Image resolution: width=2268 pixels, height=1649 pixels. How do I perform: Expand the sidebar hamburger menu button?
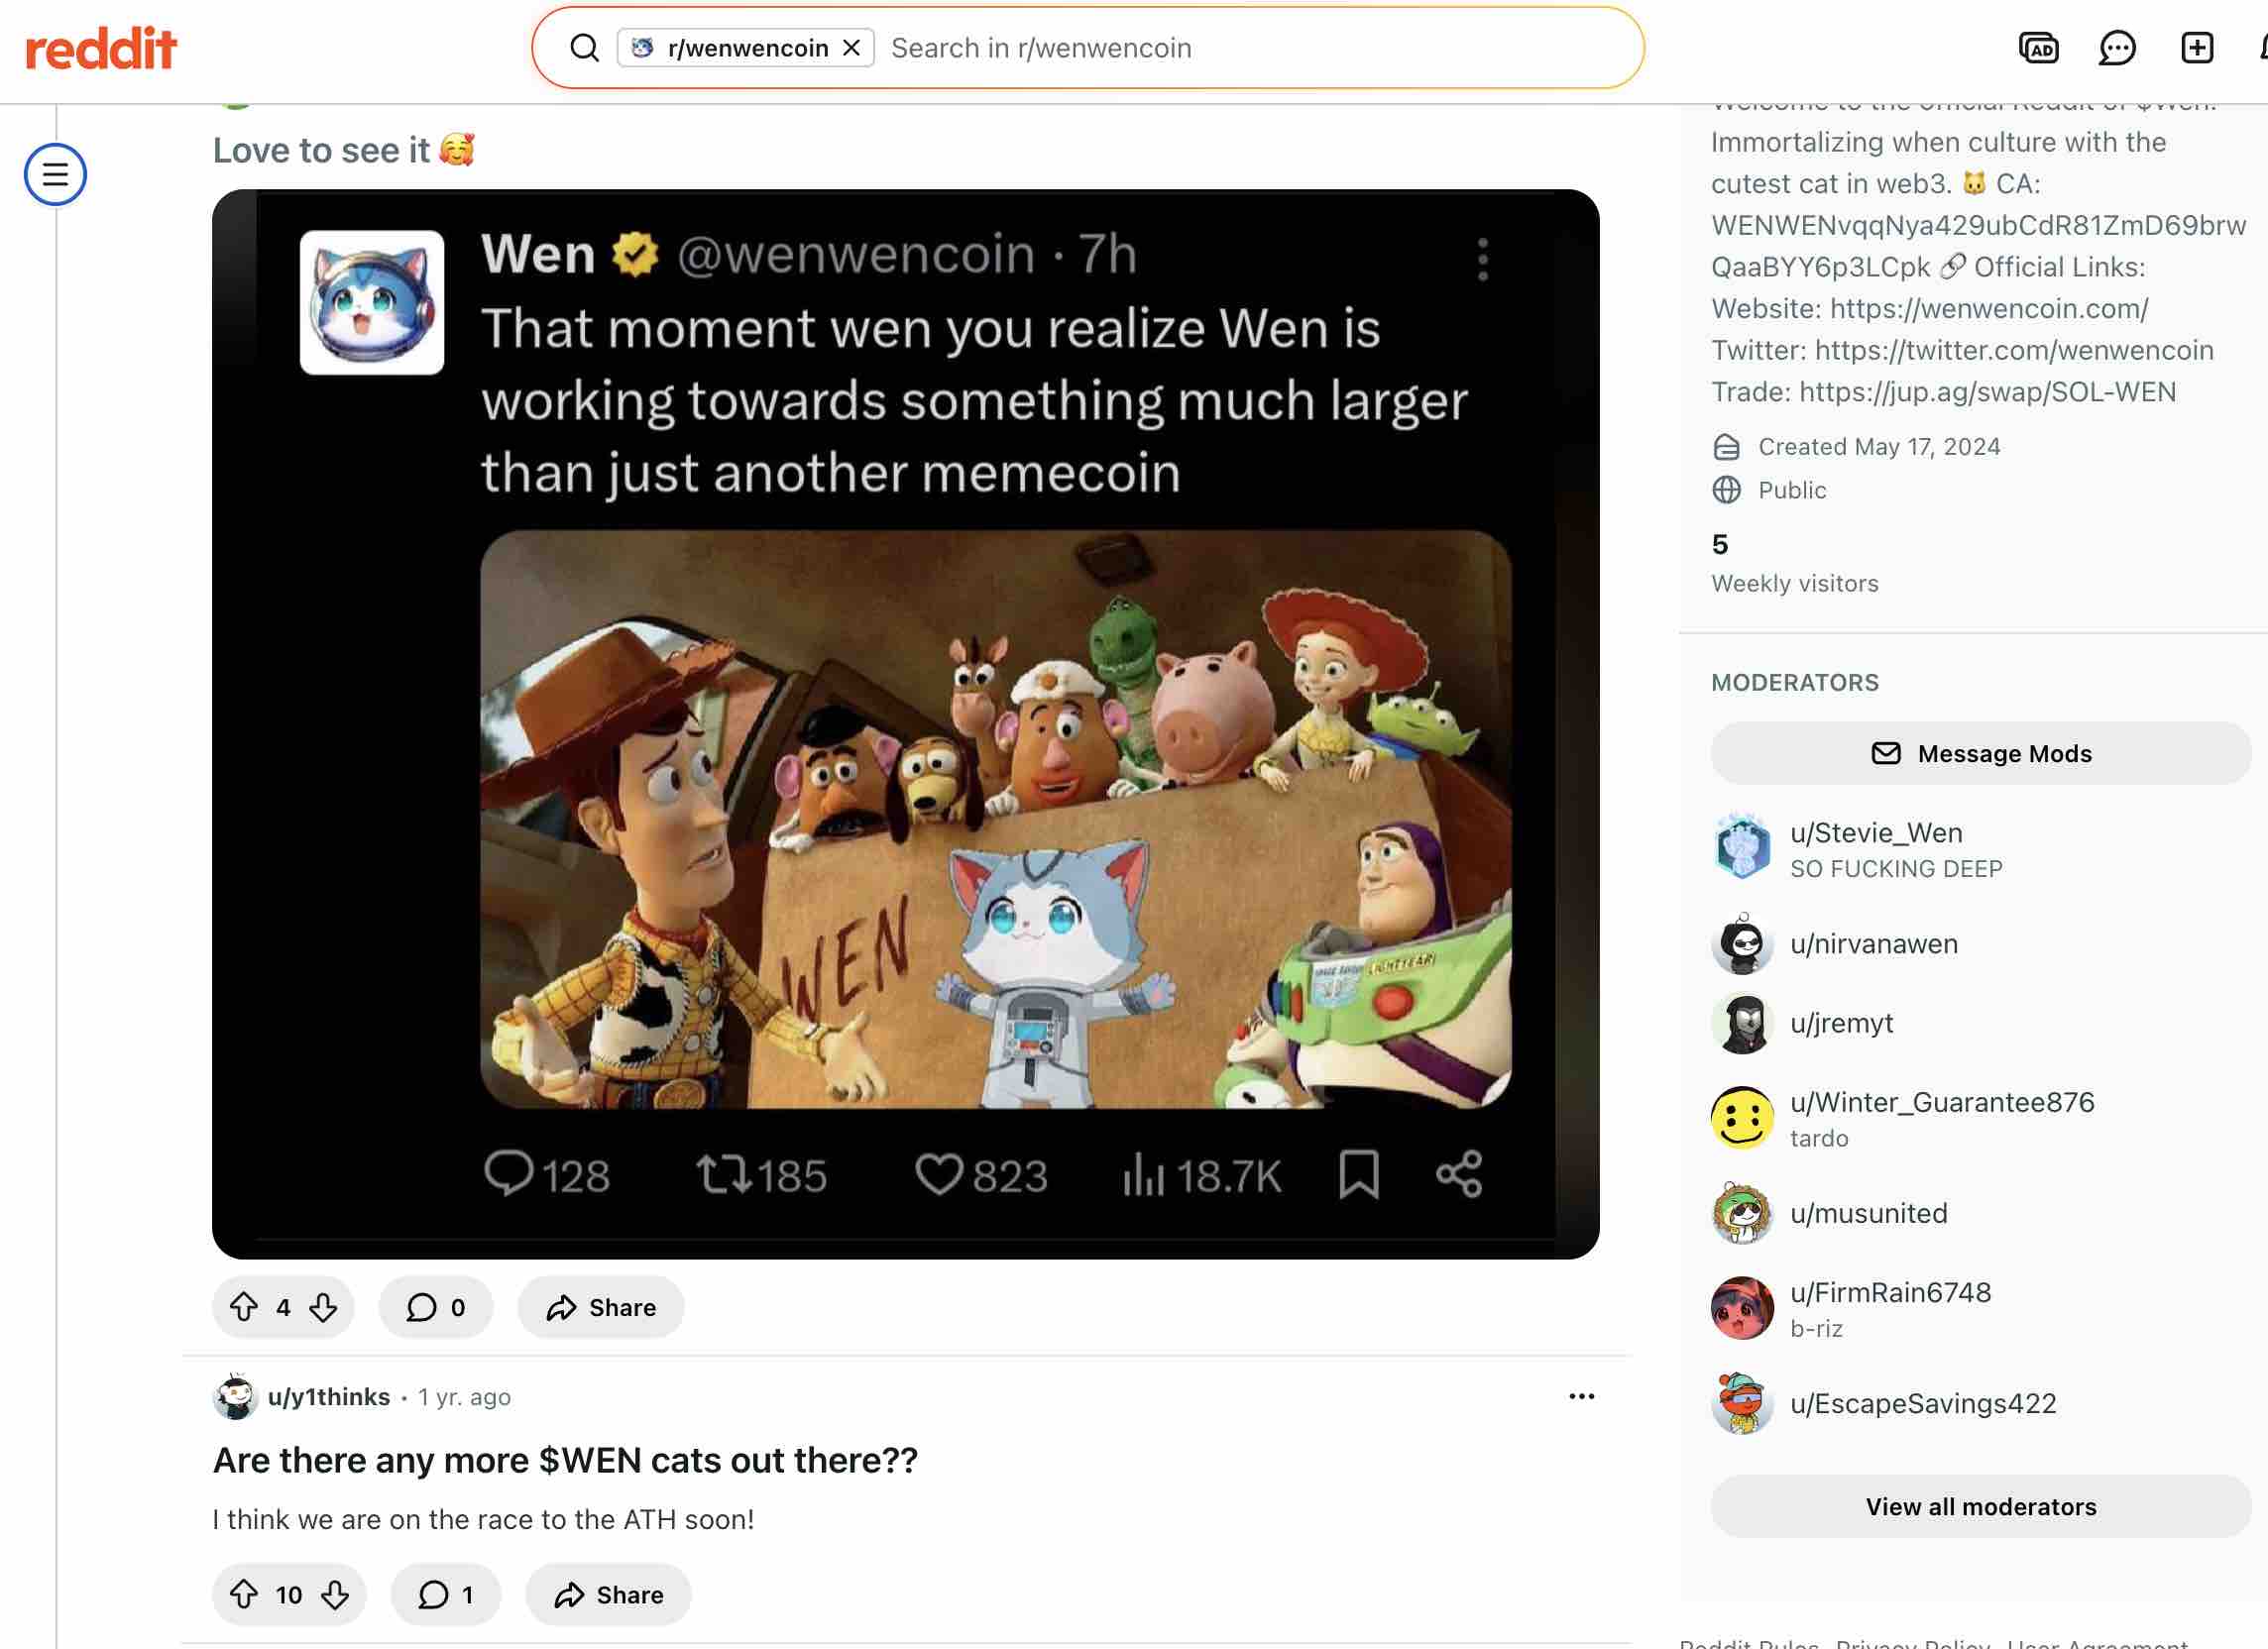[55, 175]
